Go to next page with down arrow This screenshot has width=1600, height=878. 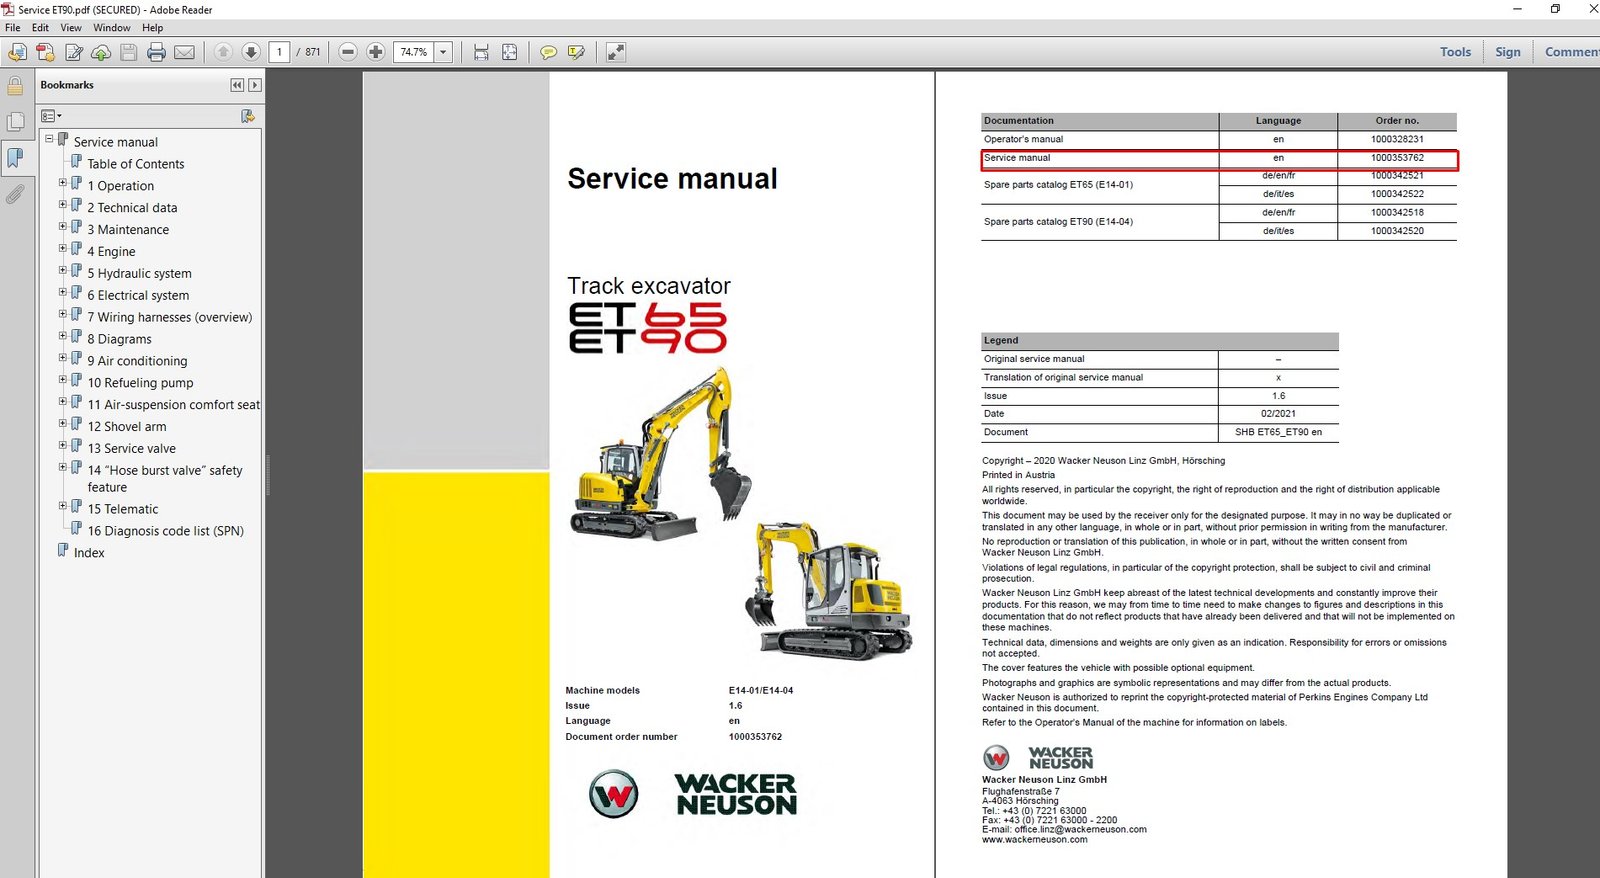pos(251,52)
